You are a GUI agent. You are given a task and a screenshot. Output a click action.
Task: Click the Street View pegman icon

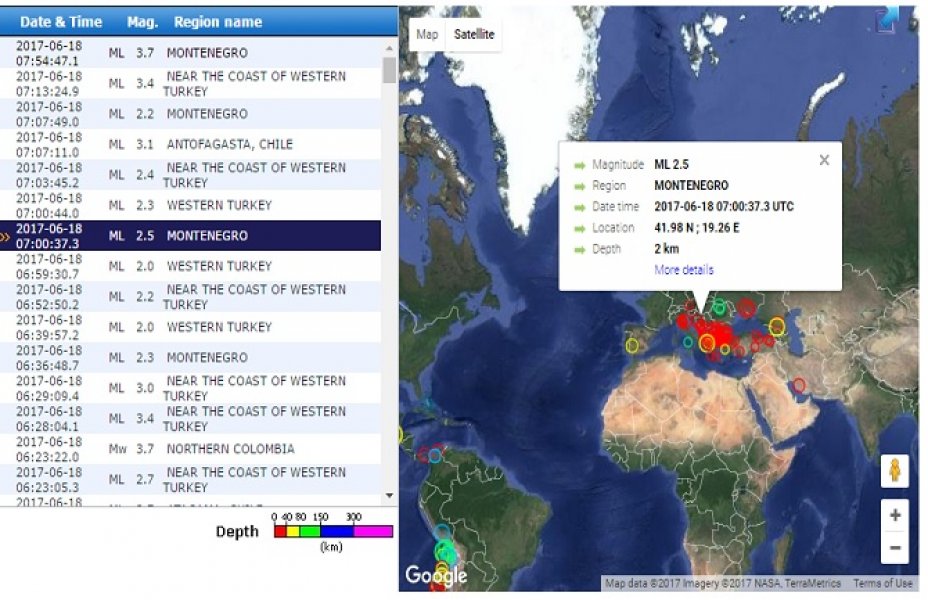894,471
